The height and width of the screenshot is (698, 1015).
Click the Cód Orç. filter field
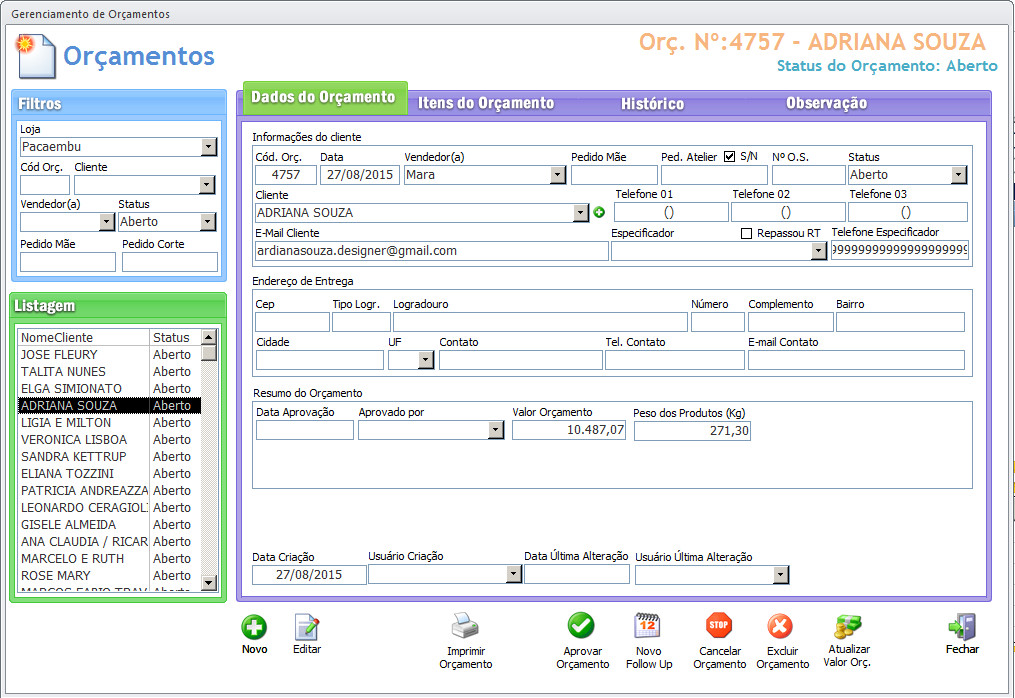point(45,185)
